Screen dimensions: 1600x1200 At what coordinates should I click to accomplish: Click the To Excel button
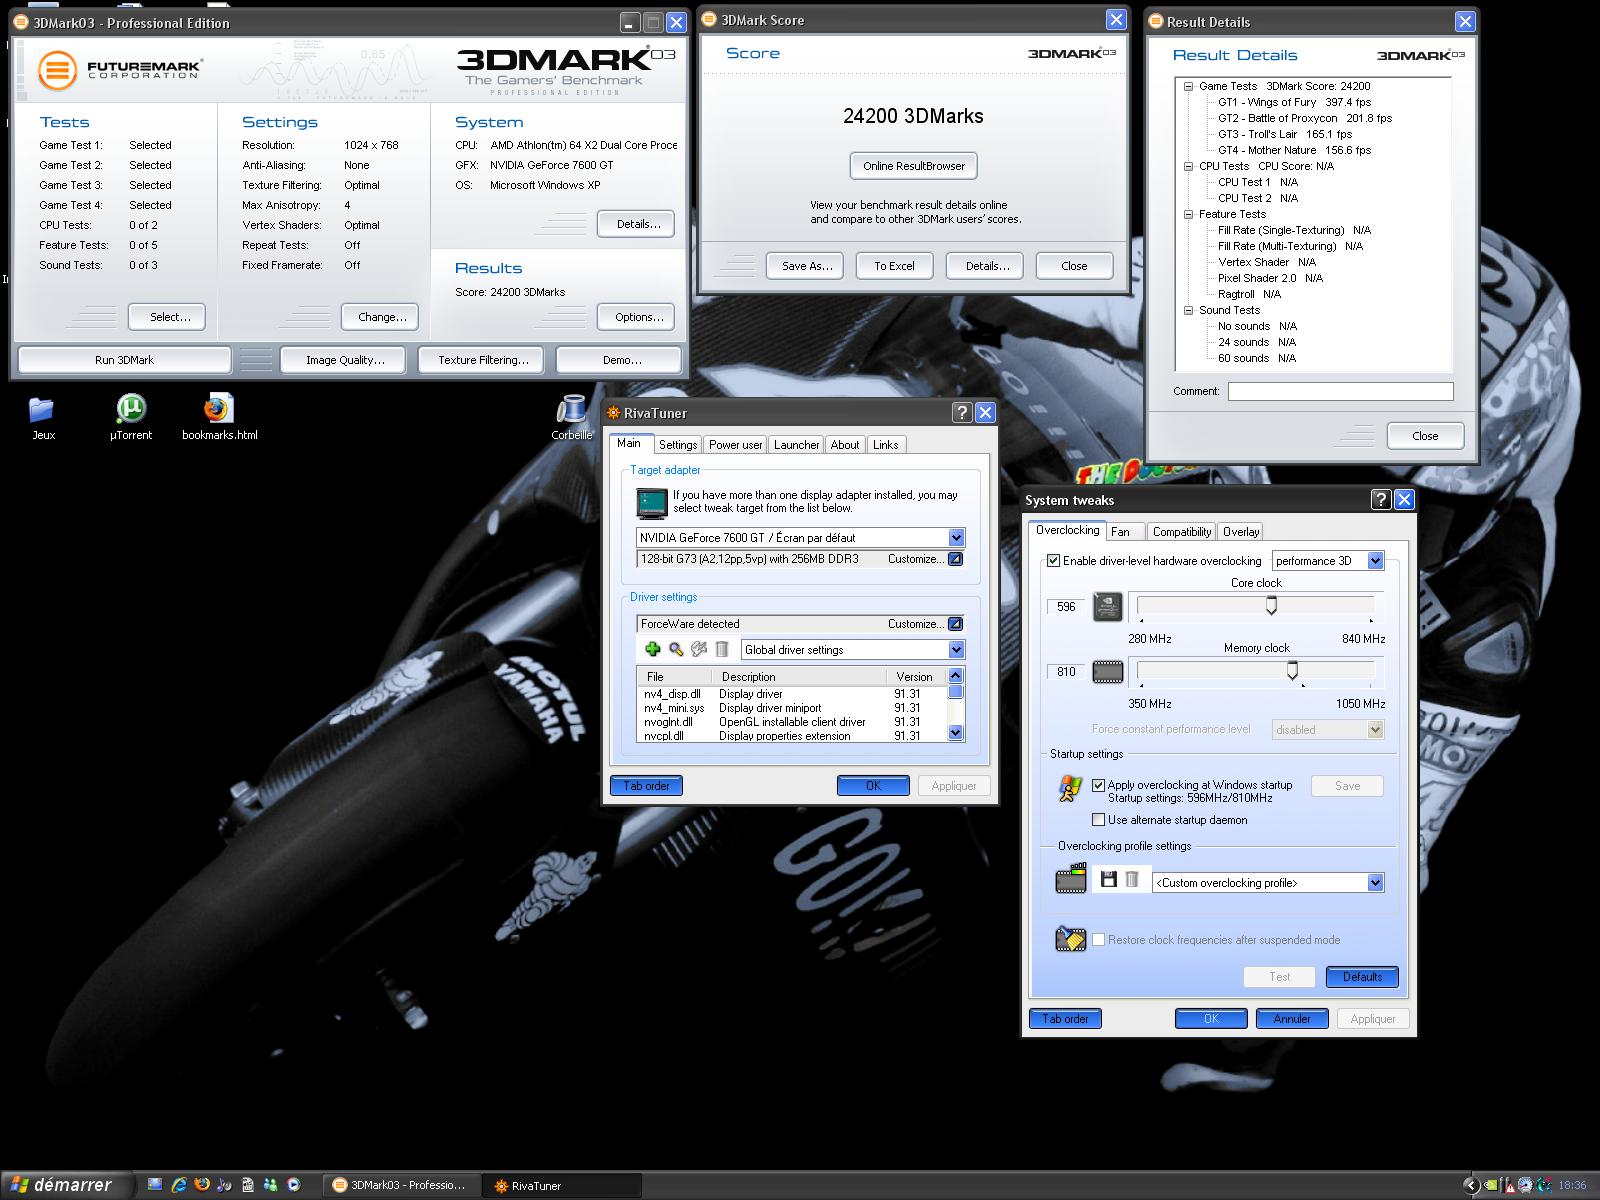pyautogui.click(x=894, y=266)
